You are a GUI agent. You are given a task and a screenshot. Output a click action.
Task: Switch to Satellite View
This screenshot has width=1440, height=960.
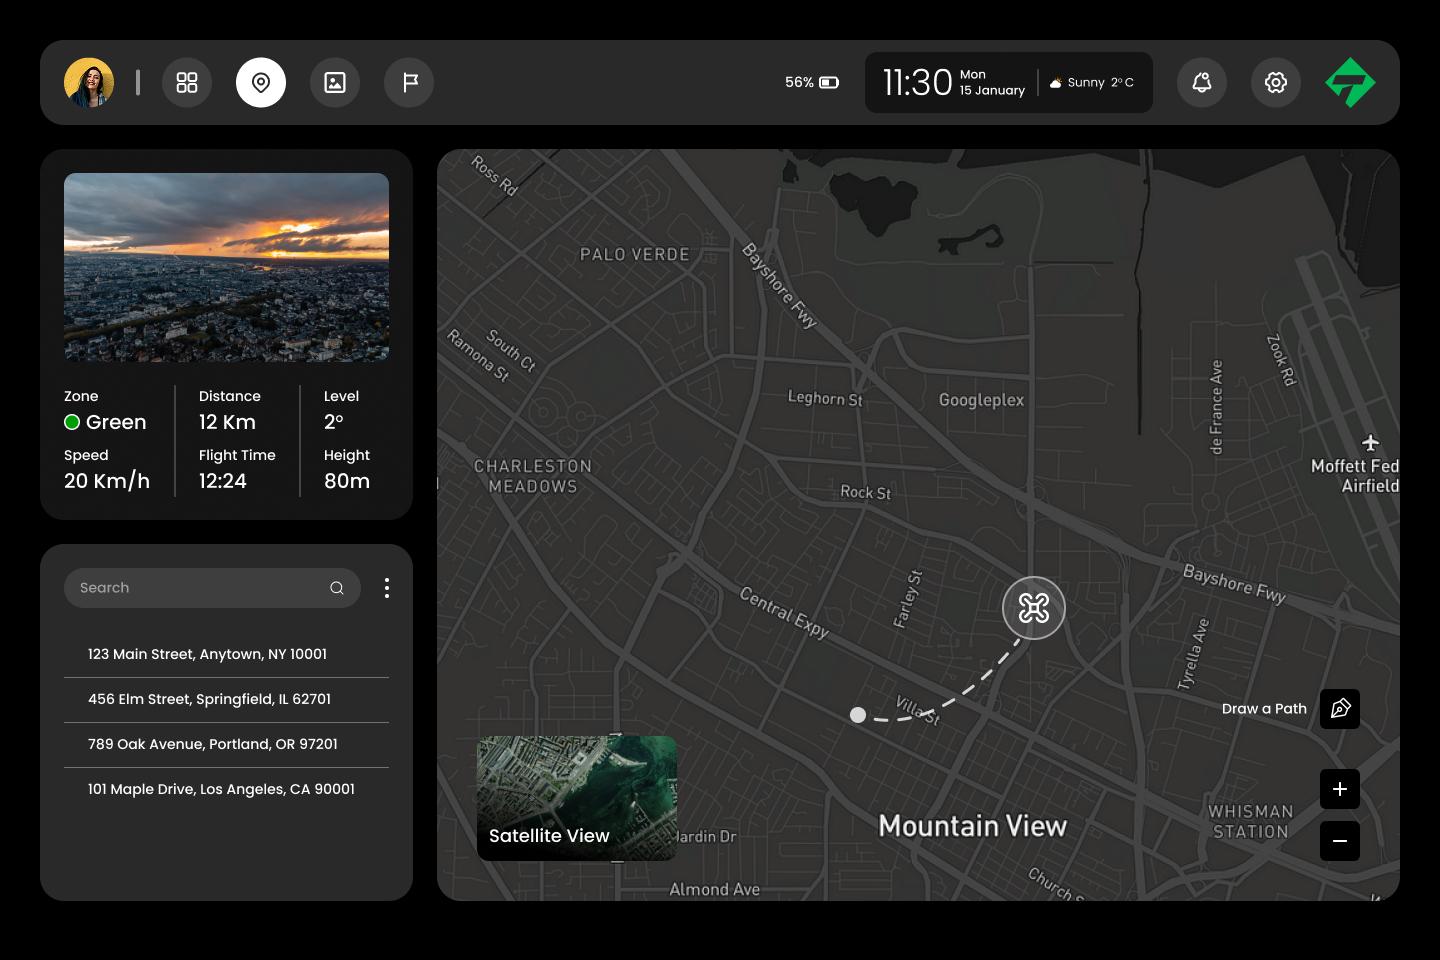coord(577,798)
